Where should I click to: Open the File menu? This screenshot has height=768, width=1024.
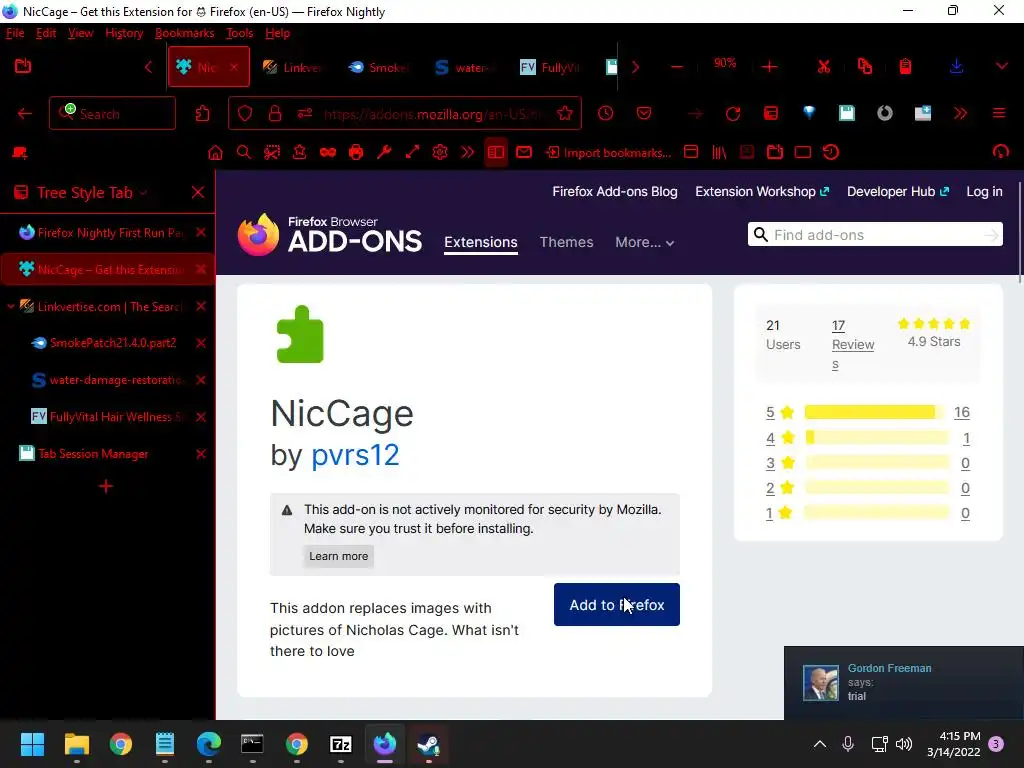coord(15,33)
